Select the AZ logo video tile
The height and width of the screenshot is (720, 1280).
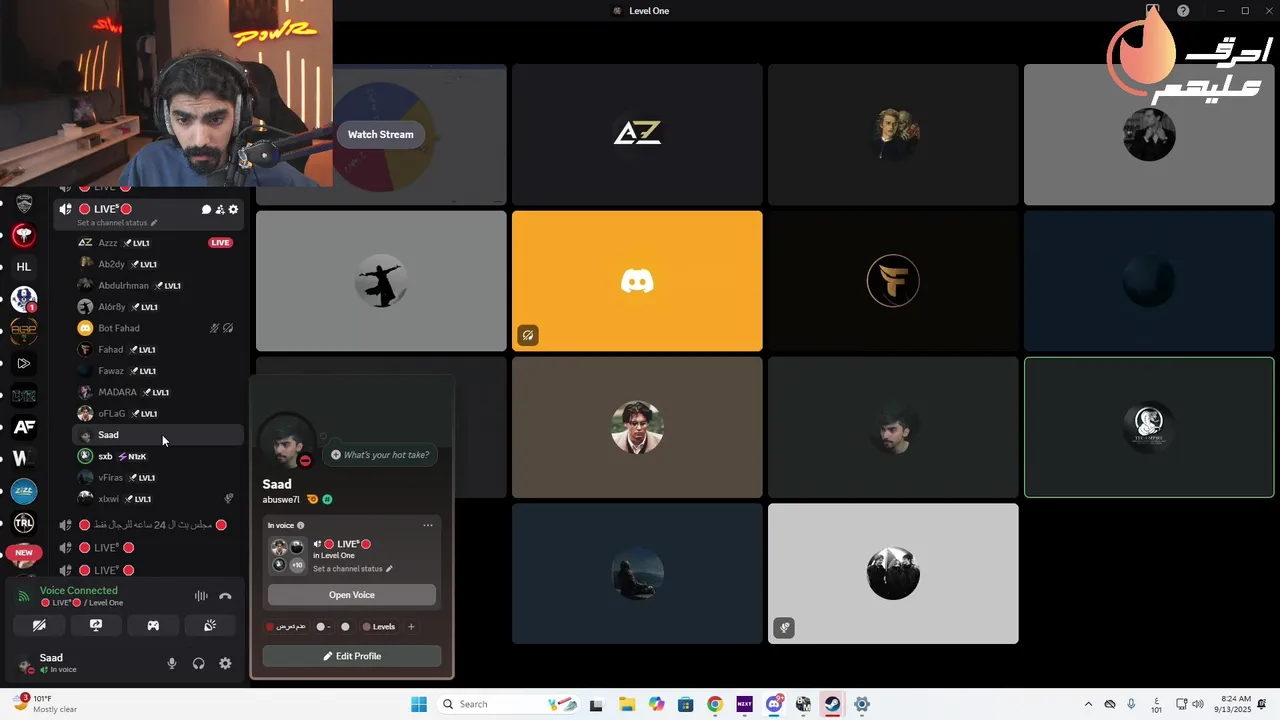click(x=637, y=134)
